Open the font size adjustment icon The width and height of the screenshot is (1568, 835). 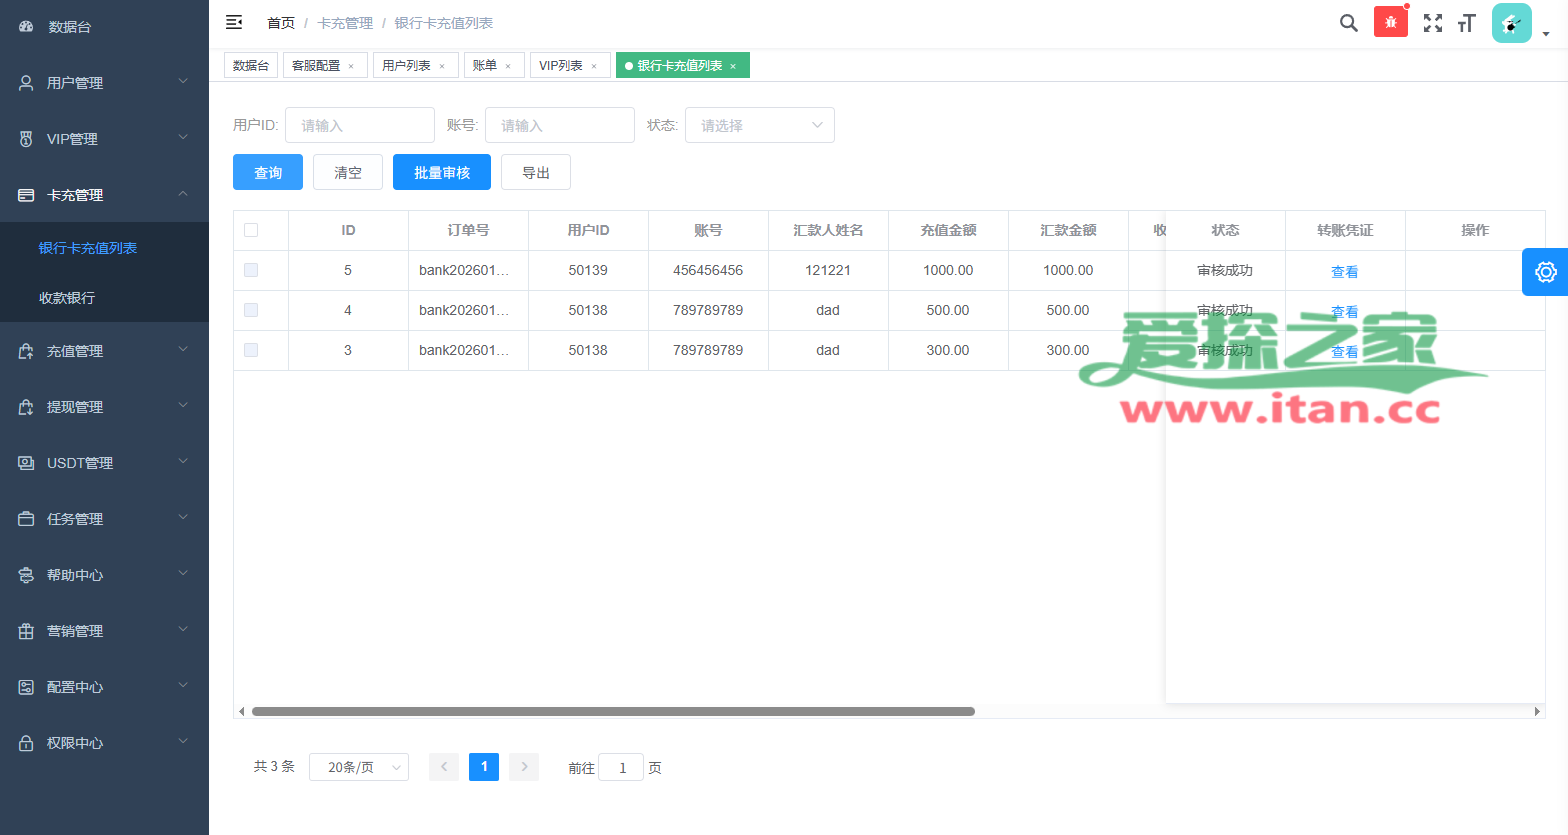[x=1467, y=23]
